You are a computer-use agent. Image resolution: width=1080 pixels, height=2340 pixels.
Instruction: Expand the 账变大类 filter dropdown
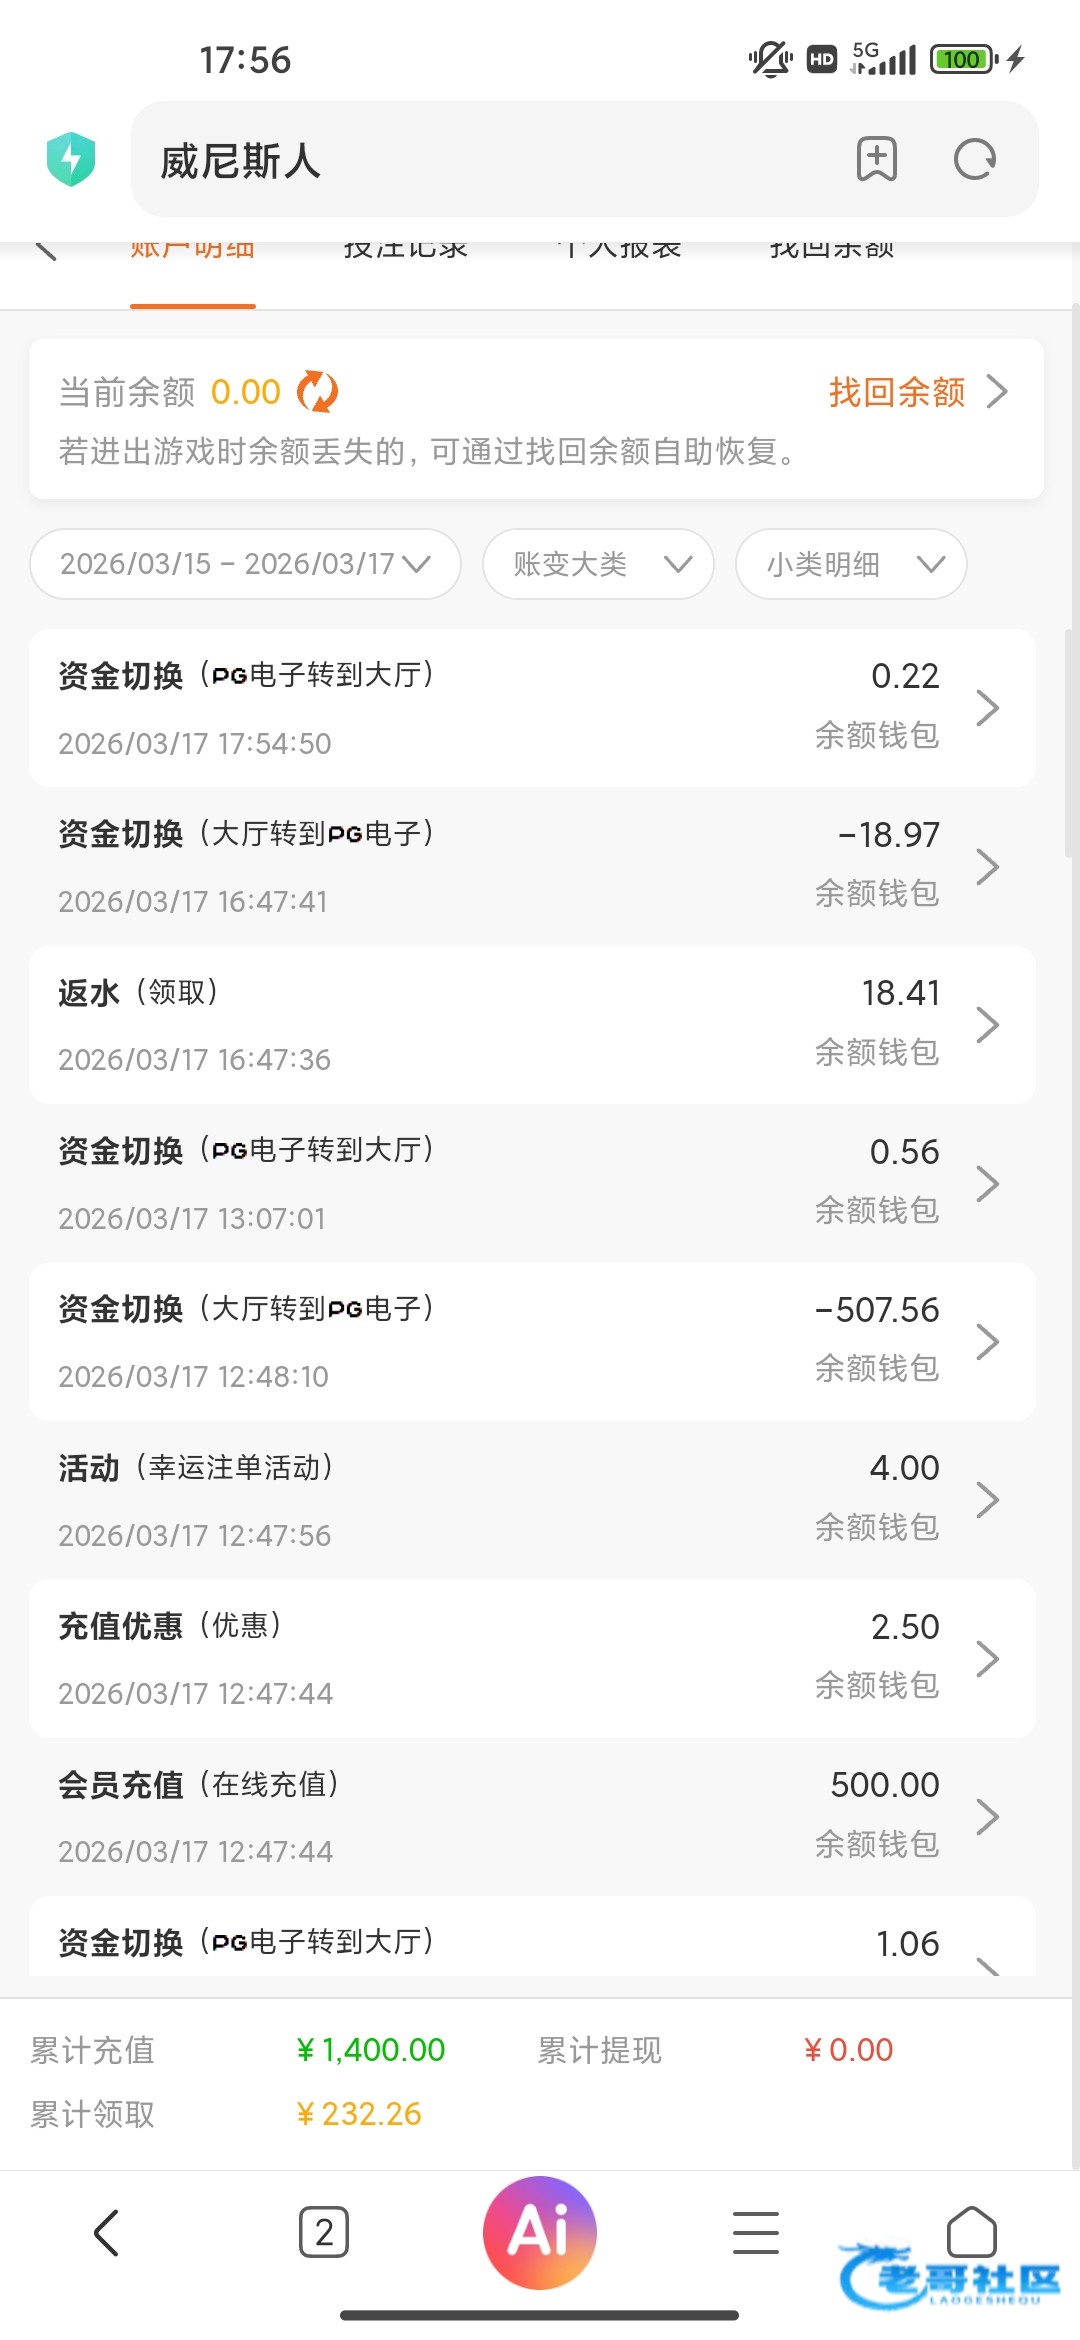point(598,564)
